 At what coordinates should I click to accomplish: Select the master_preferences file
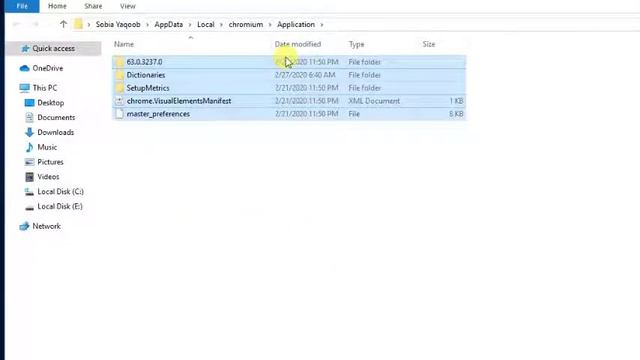click(289, 114)
